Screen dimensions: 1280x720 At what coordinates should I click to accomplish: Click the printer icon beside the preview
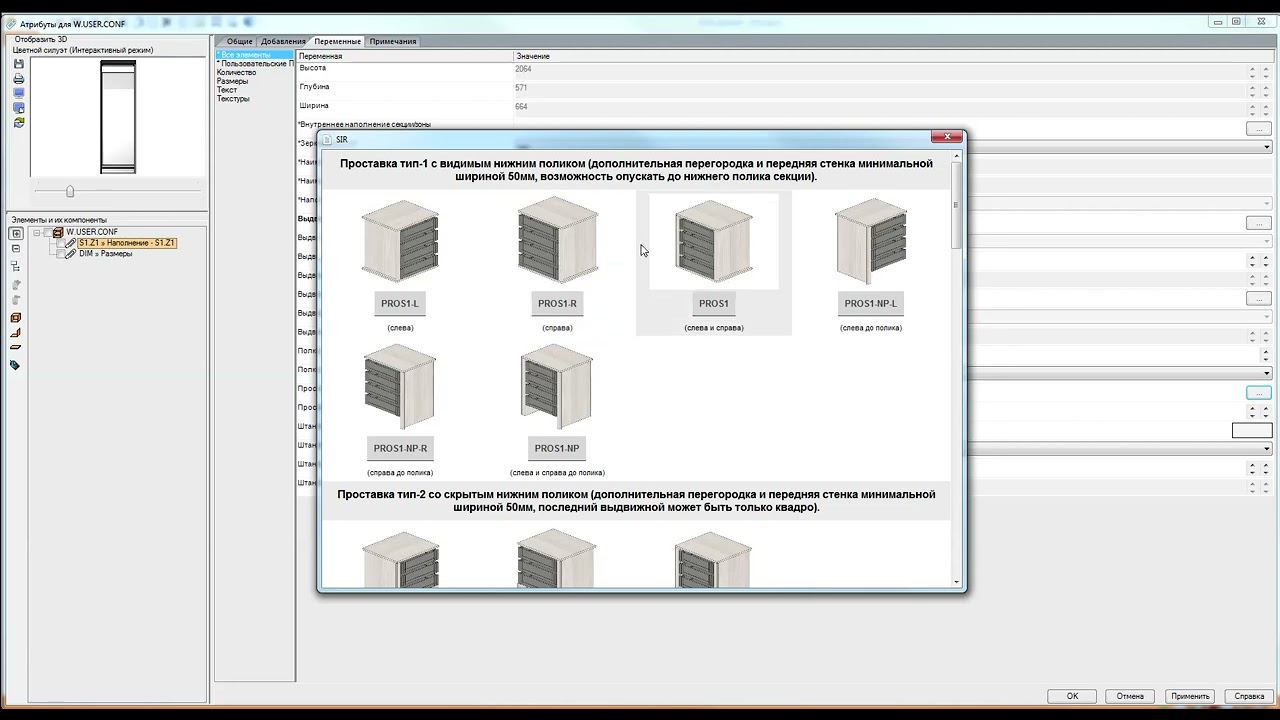19,78
